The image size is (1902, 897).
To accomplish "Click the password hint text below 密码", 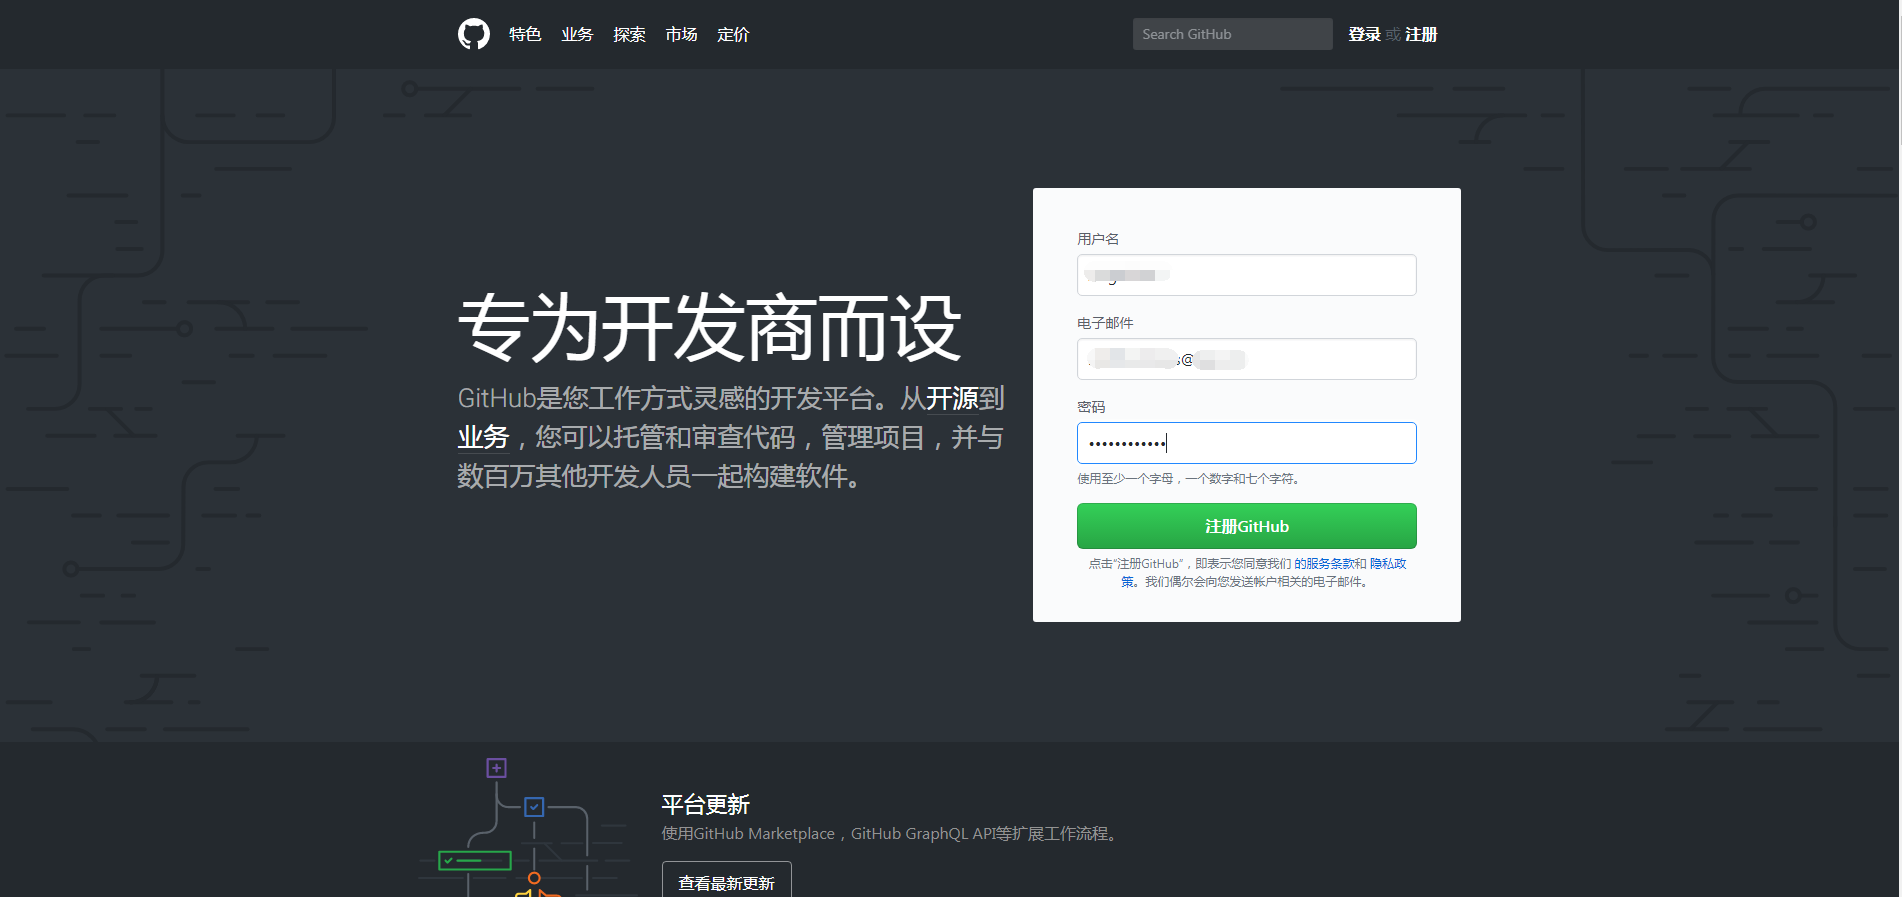I will [1188, 479].
